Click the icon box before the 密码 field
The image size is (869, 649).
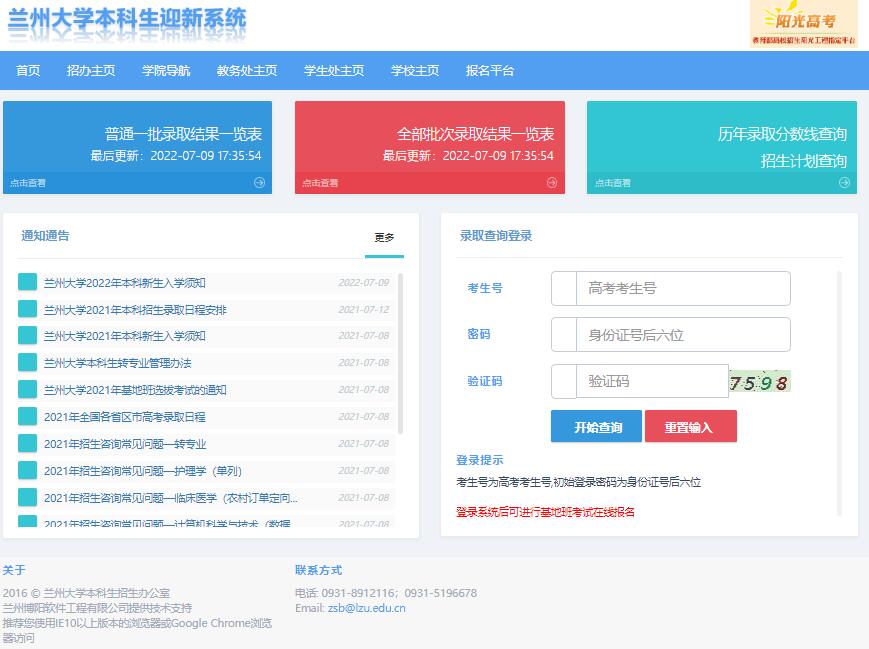pos(564,334)
